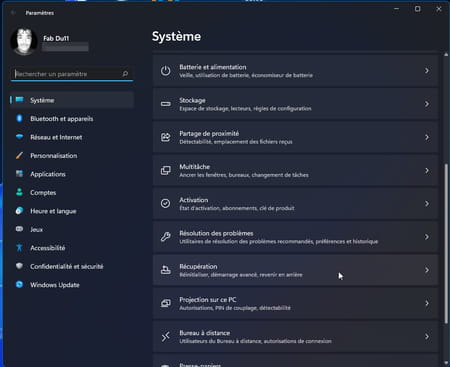Click the scrollbar down arrow
450x367 pixels.
coord(446,363)
